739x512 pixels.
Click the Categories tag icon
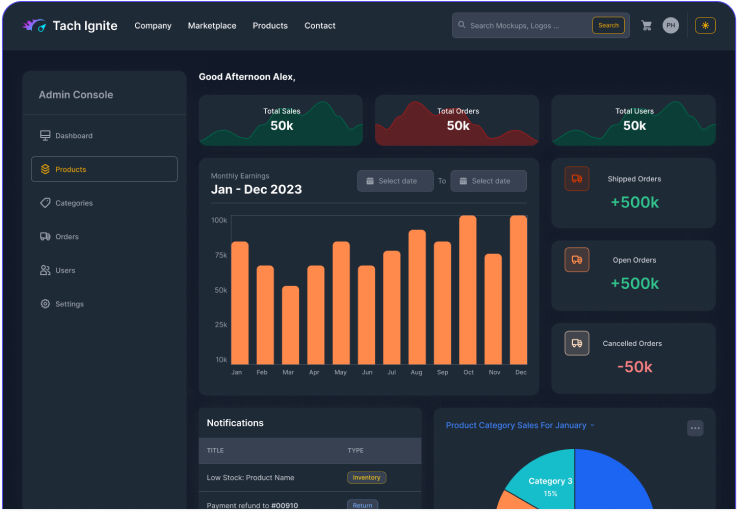tap(45, 203)
